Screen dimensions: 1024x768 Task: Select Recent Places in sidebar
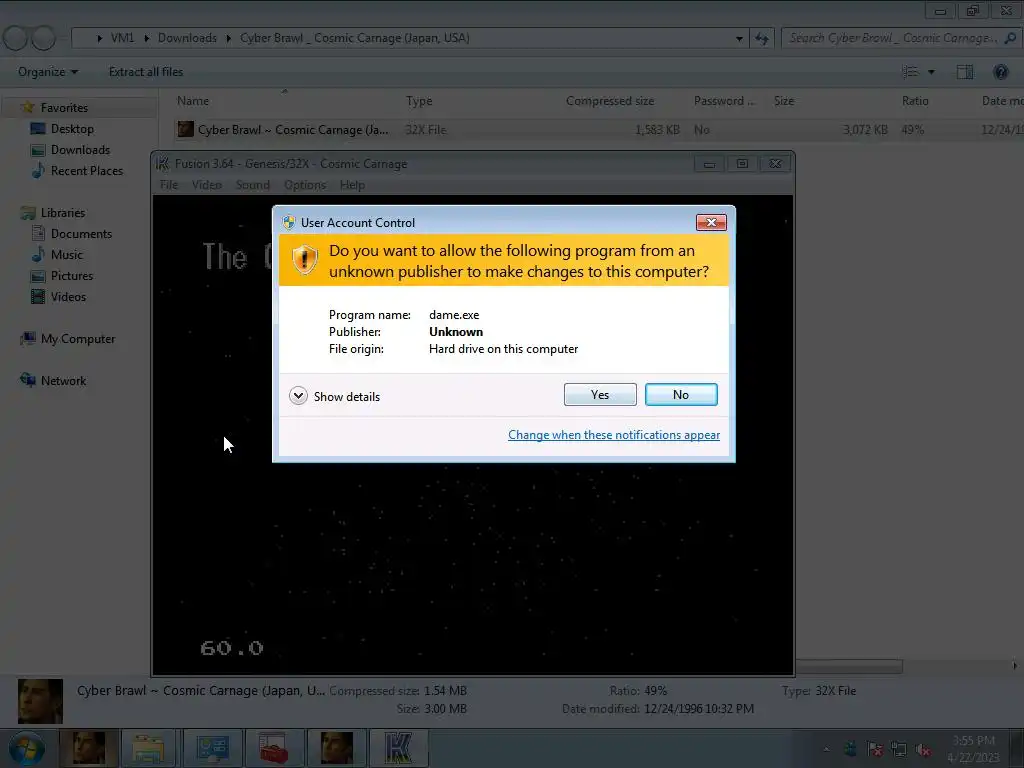87,170
